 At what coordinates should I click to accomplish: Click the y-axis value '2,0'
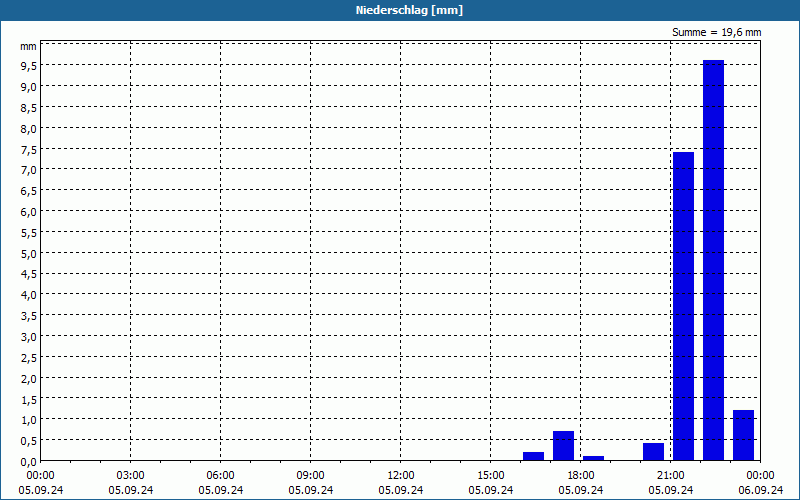29,379
